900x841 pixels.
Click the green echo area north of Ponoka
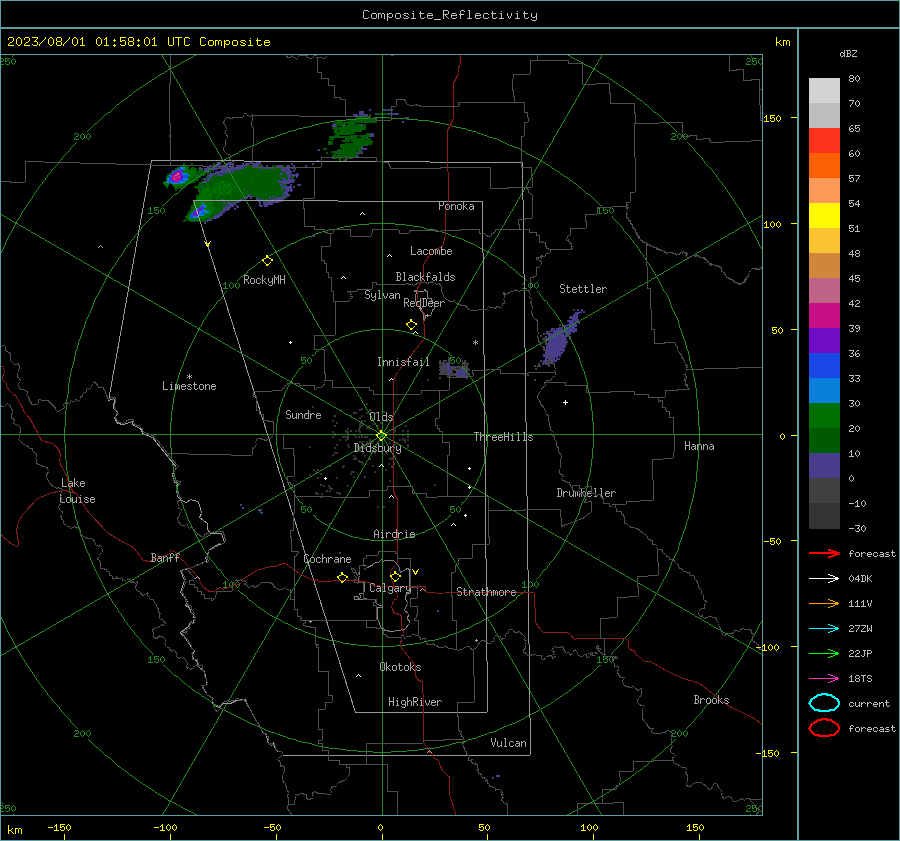click(x=350, y=139)
